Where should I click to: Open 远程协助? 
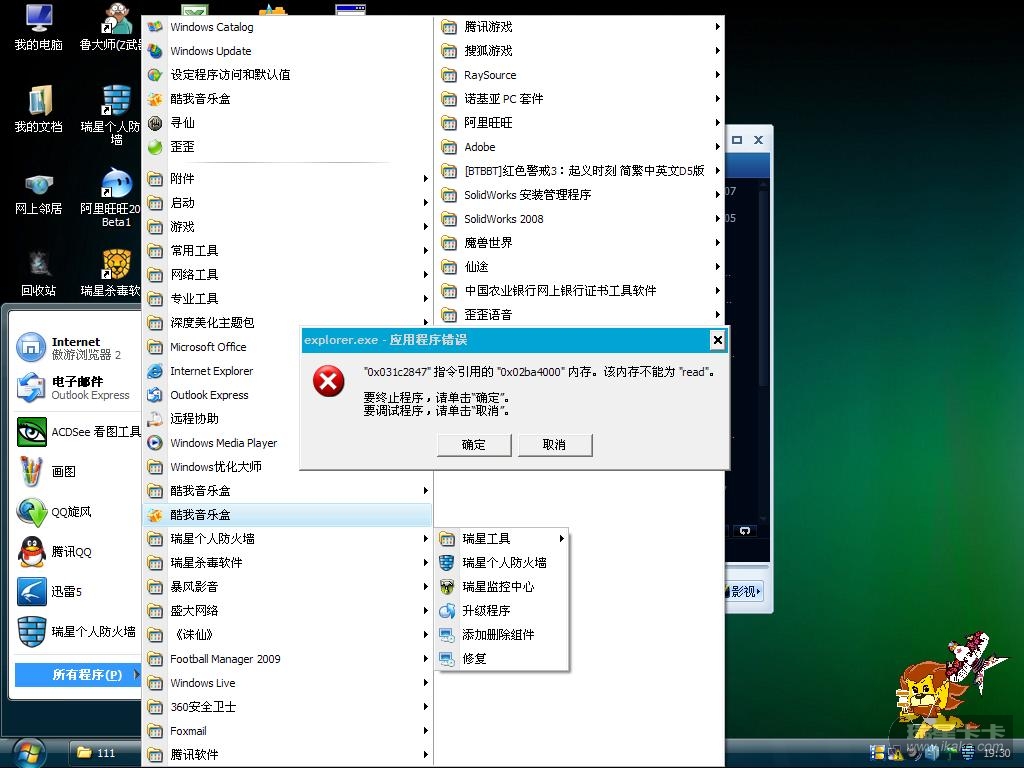222,419
